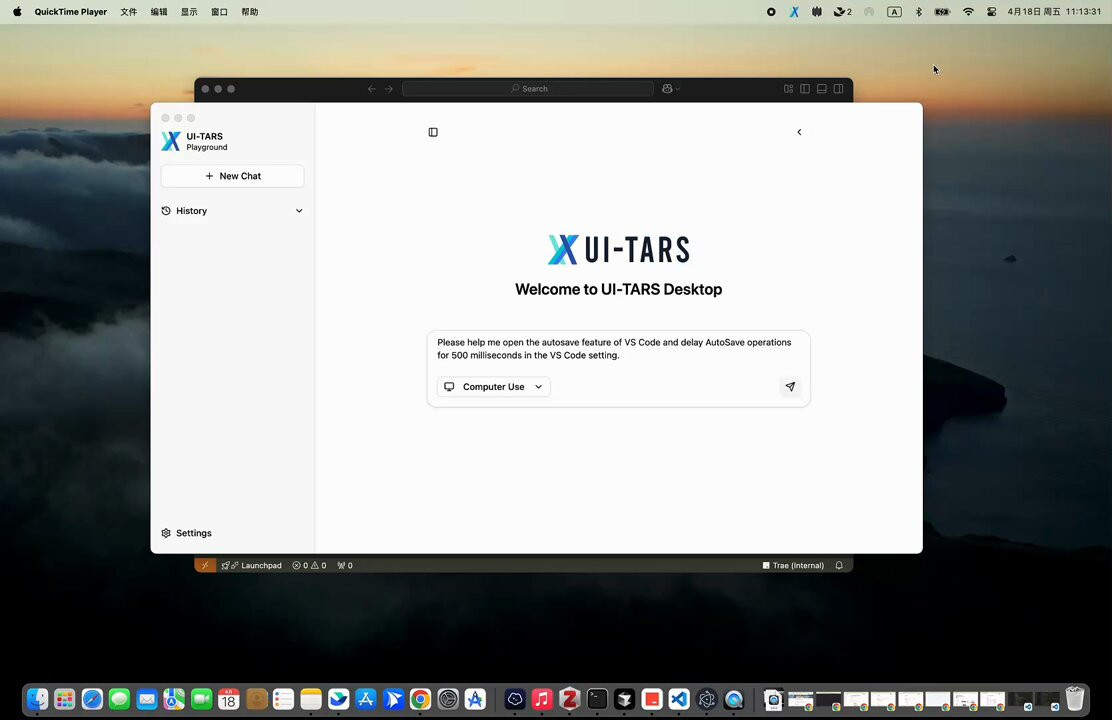Toggle the right secondary sidebar layout icon

[838, 89]
